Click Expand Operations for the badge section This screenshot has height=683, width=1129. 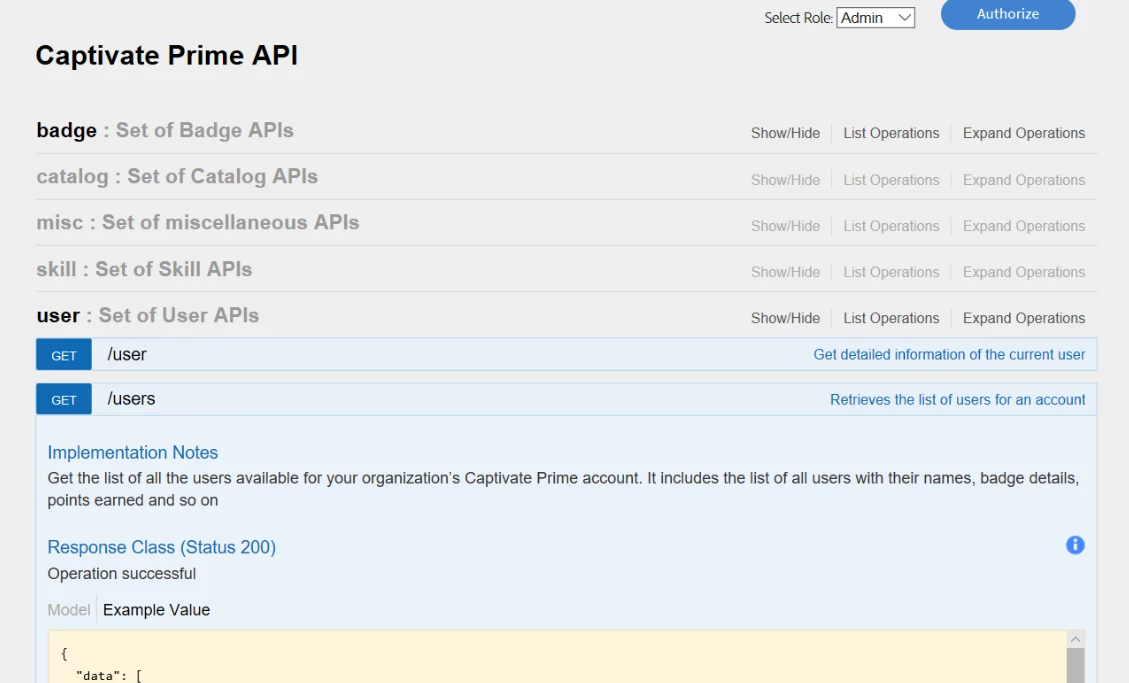click(x=1023, y=133)
